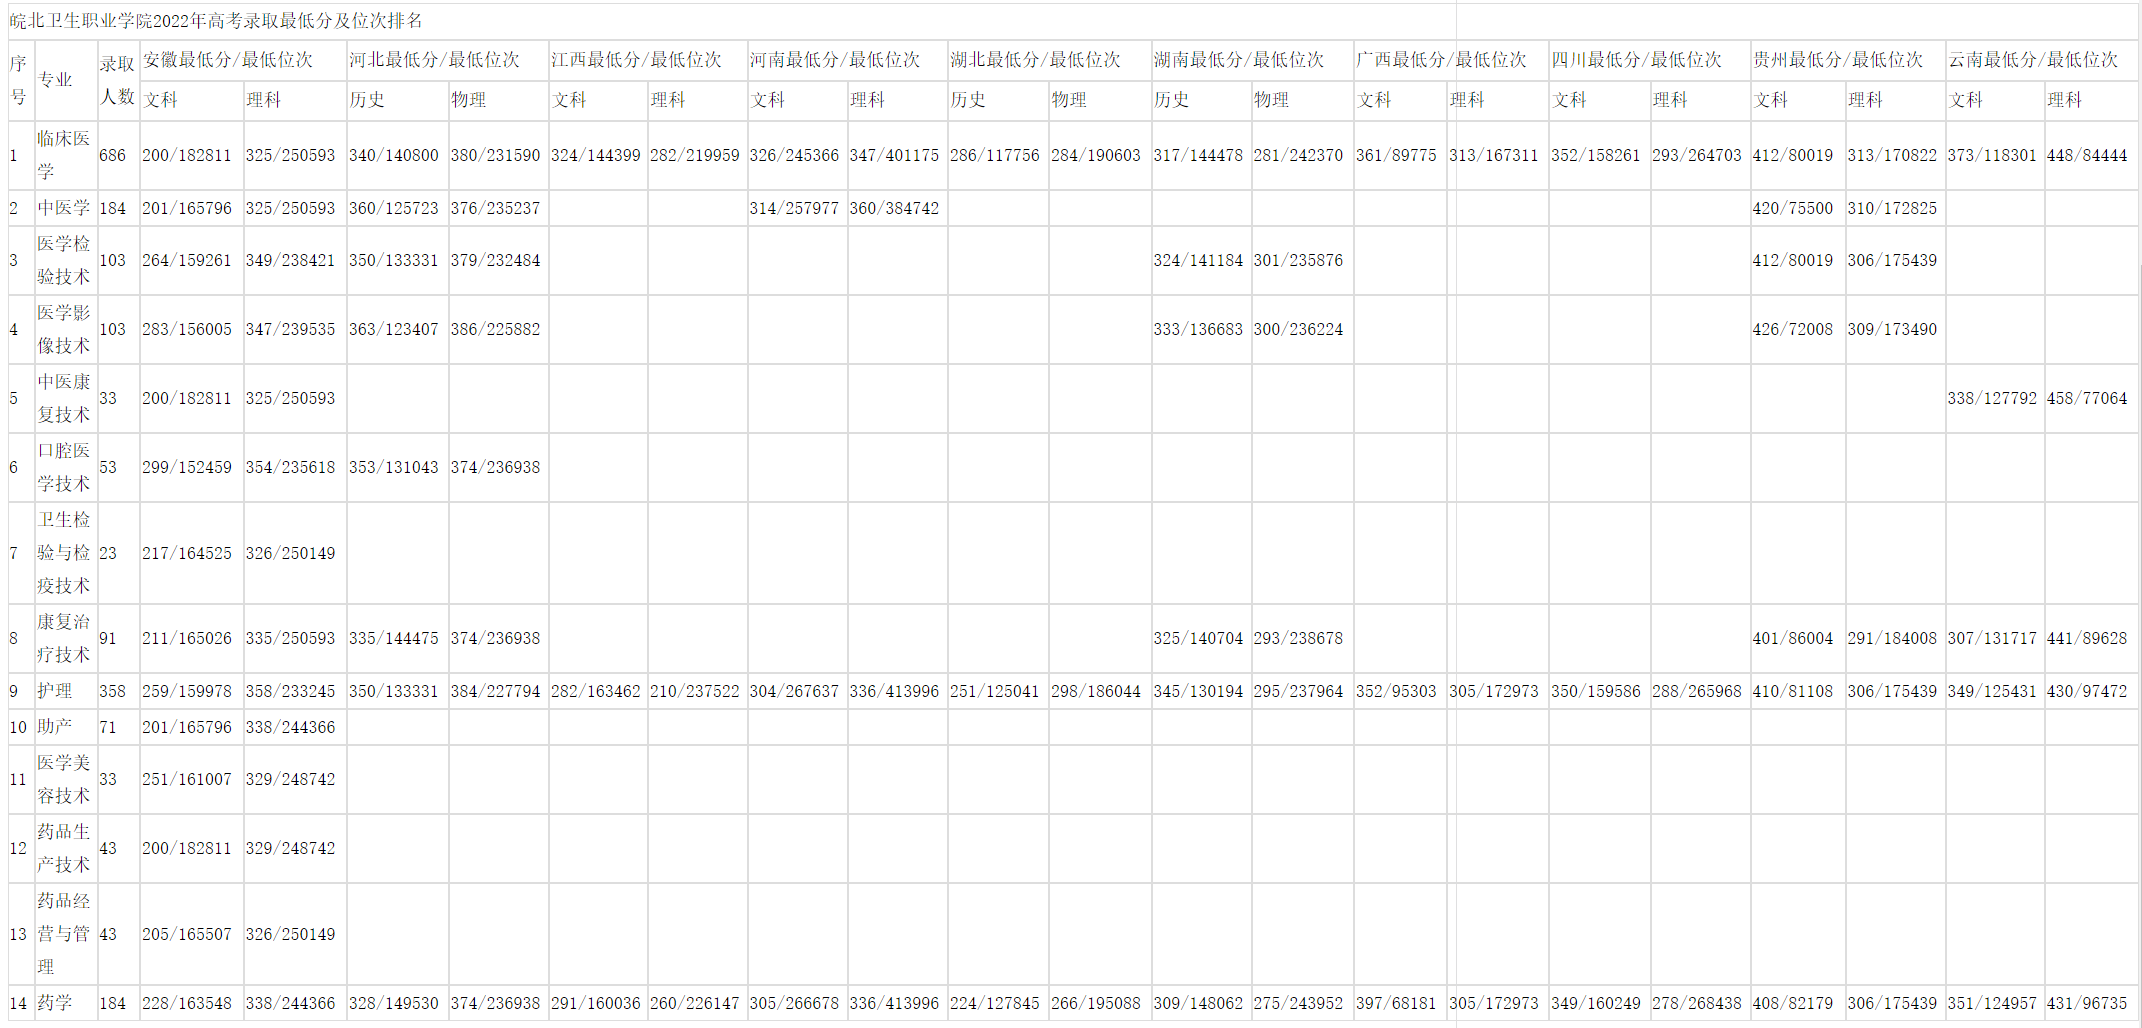The height and width of the screenshot is (1028, 2142).
Task: Select the 录取人数 header cell
Action: coord(117,80)
